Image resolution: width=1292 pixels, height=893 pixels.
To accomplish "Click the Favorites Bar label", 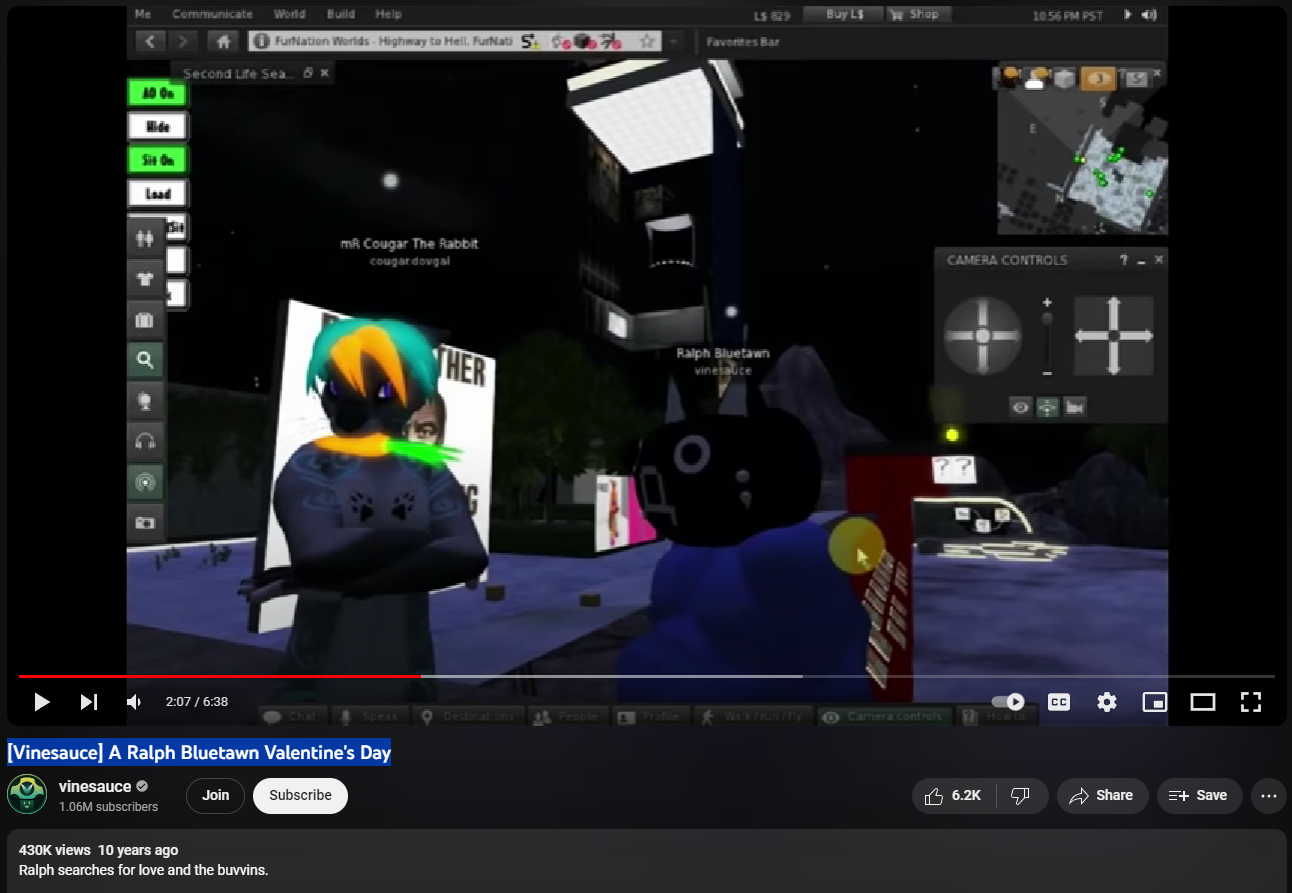I will point(743,42).
